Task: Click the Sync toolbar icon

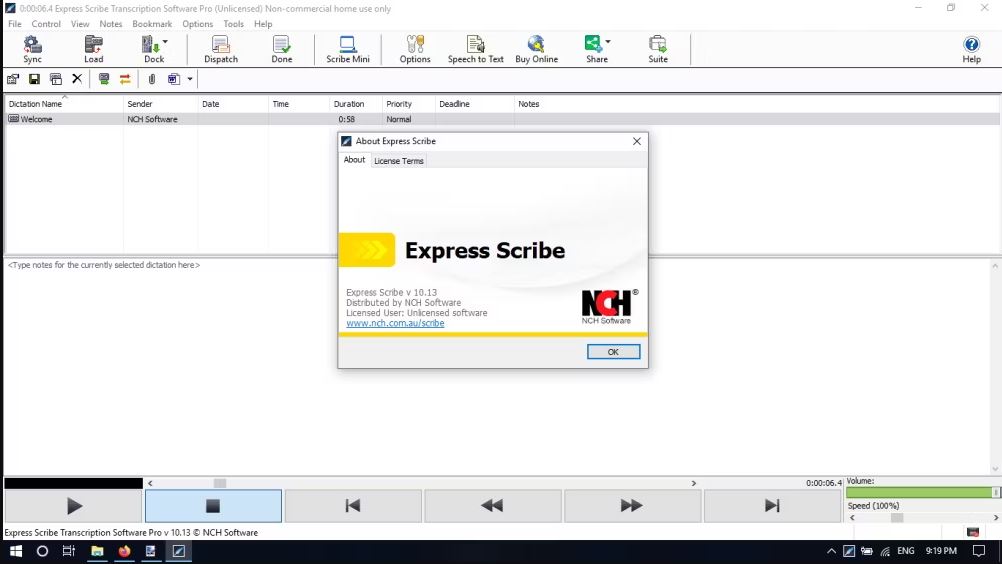Action: (33, 49)
